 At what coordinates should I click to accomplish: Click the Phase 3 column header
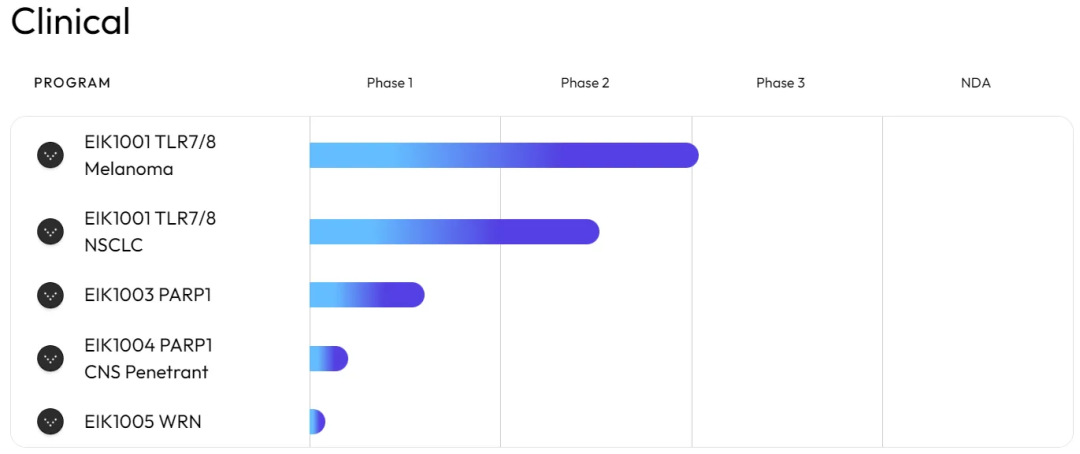pos(780,83)
